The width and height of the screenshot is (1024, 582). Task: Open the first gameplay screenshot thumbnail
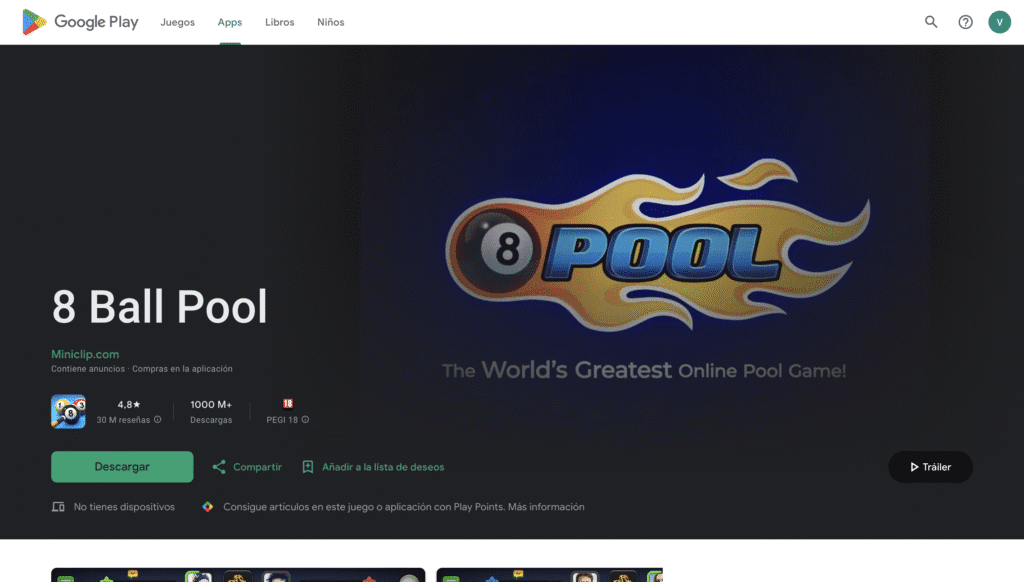[x=238, y=575]
